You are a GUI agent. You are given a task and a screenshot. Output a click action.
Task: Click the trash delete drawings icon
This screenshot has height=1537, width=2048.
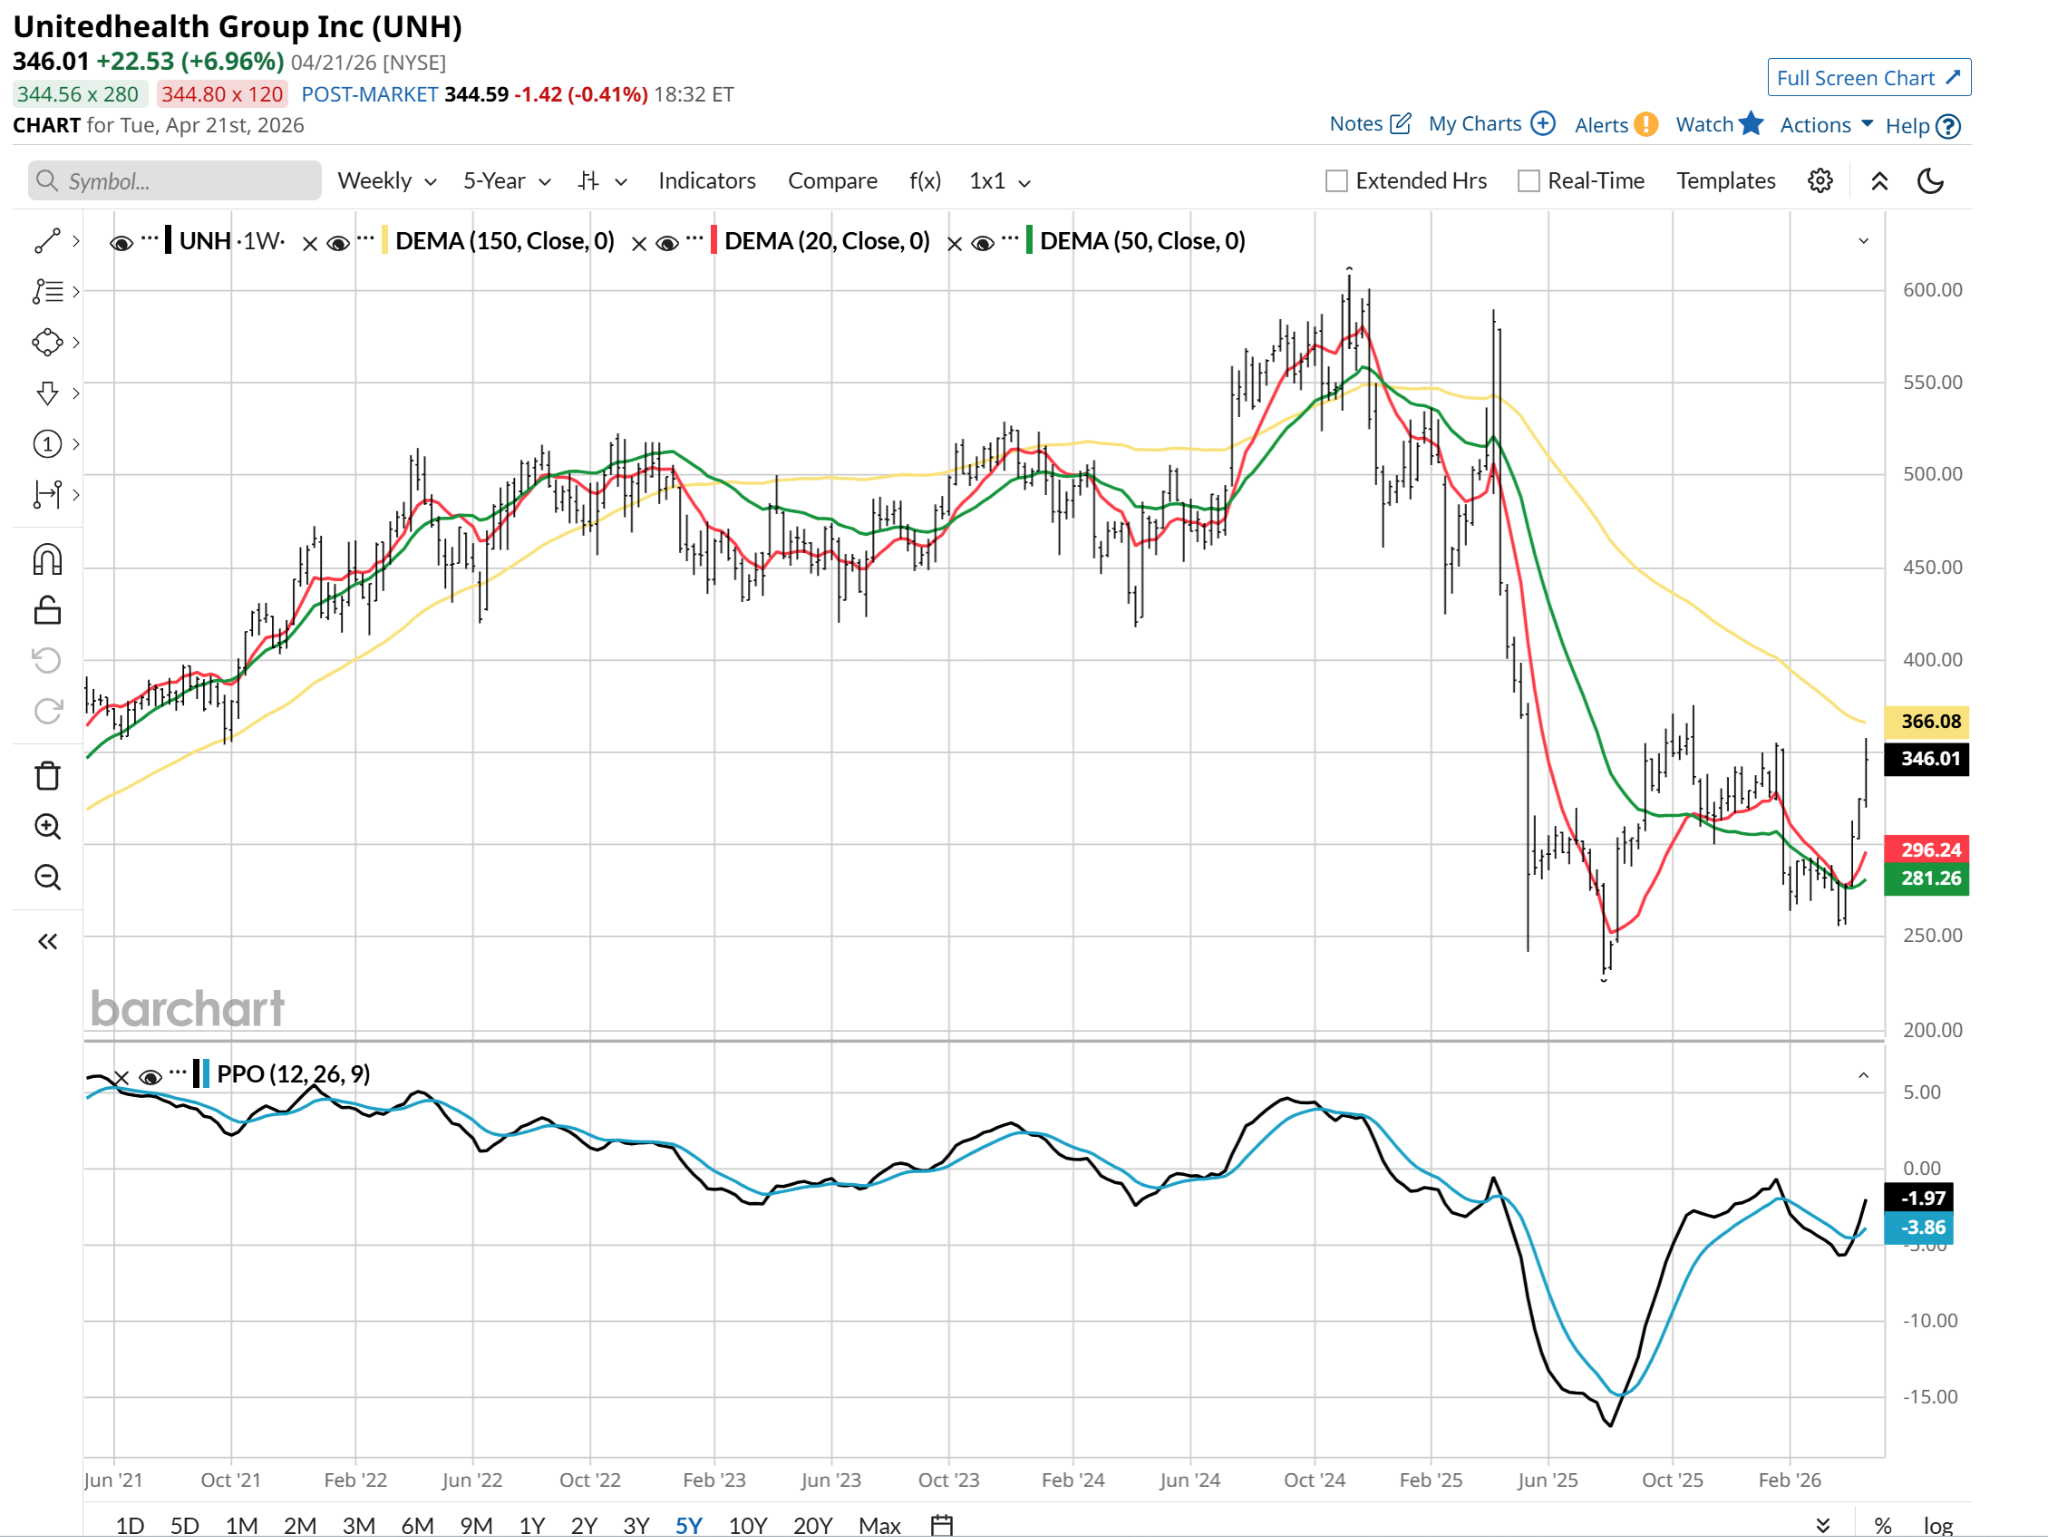click(x=47, y=776)
